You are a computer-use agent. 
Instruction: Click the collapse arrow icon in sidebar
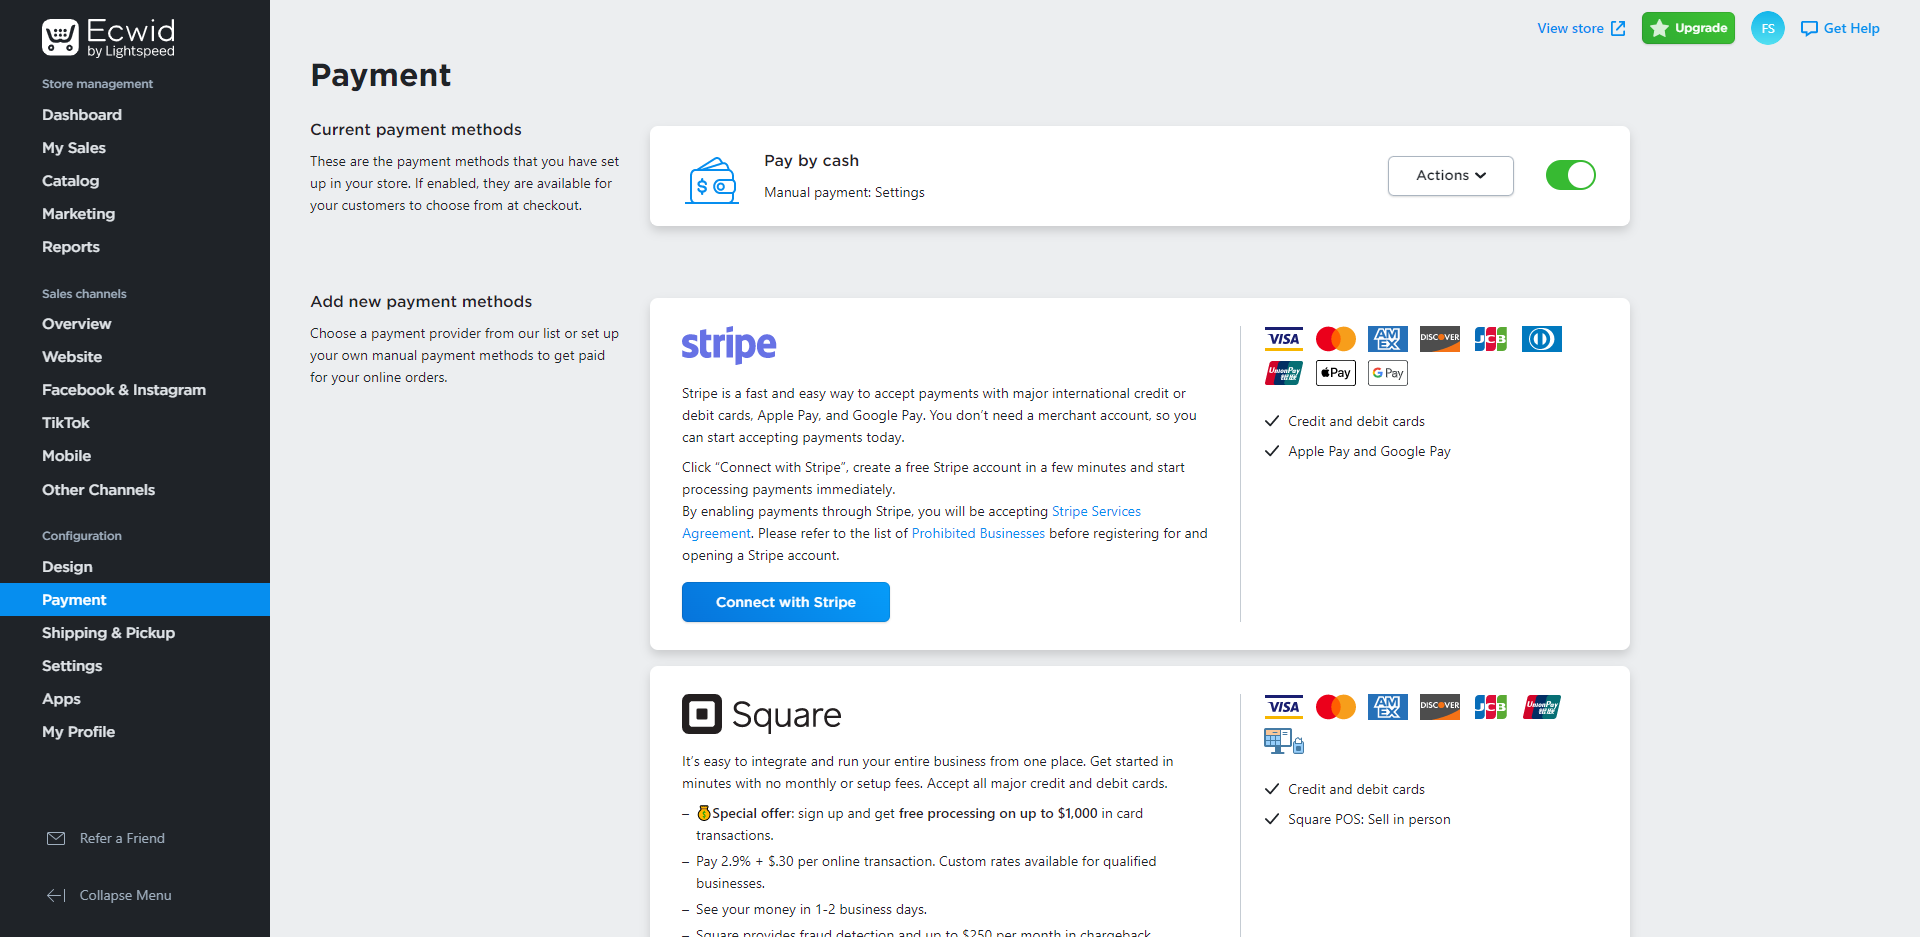pos(56,895)
